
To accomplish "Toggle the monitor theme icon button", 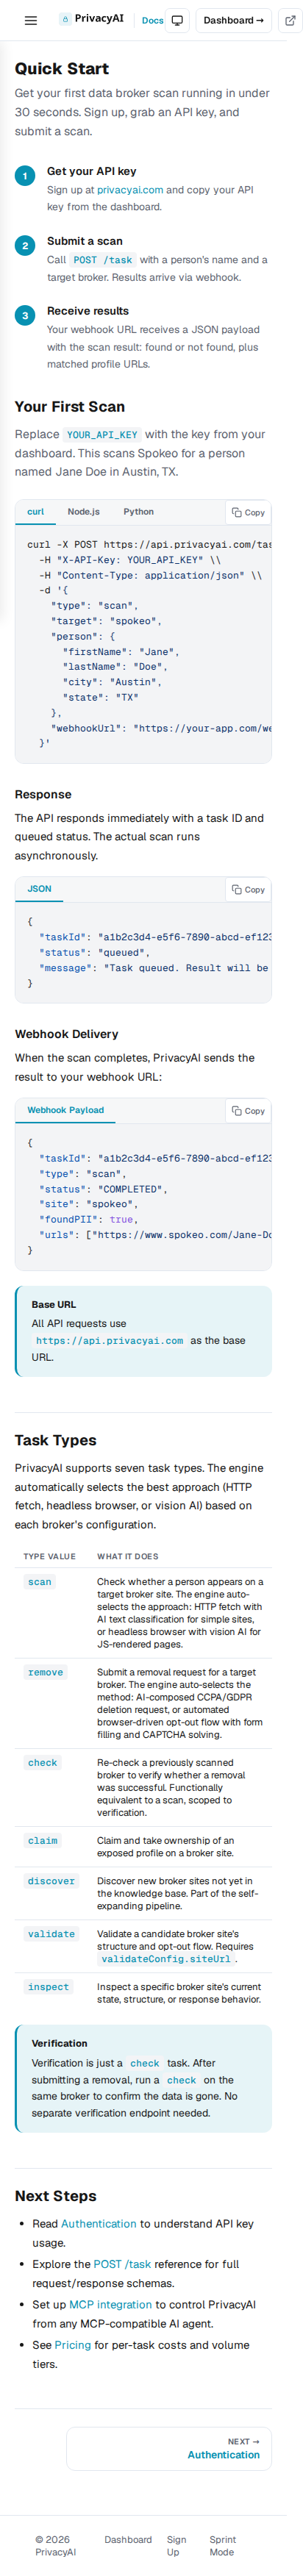I will [x=177, y=20].
